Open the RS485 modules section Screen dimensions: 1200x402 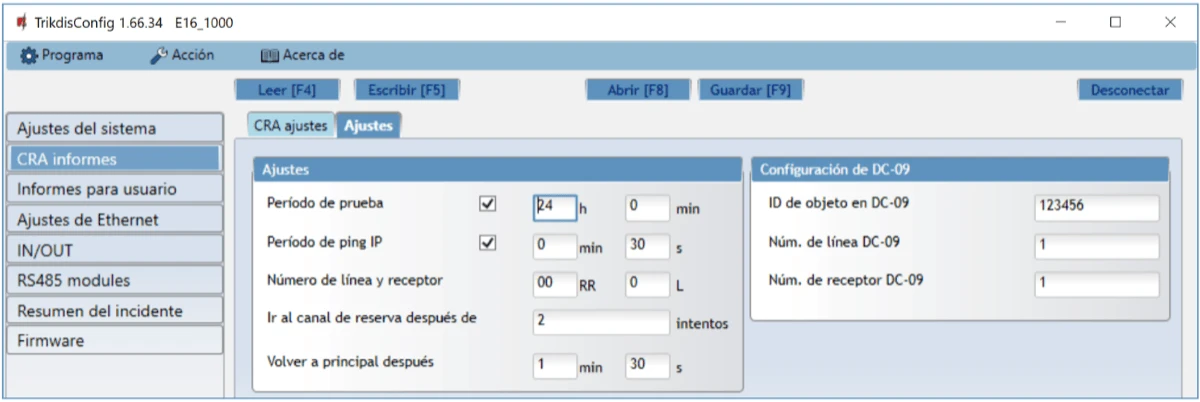(x=112, y=280)
